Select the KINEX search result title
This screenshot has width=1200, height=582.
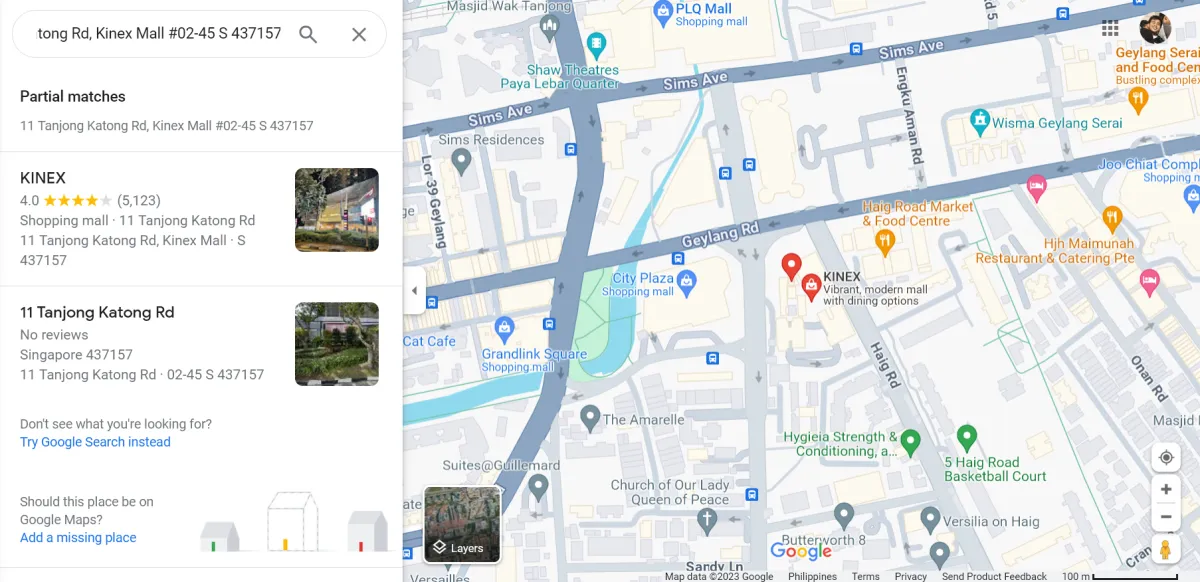pos(43,178)
